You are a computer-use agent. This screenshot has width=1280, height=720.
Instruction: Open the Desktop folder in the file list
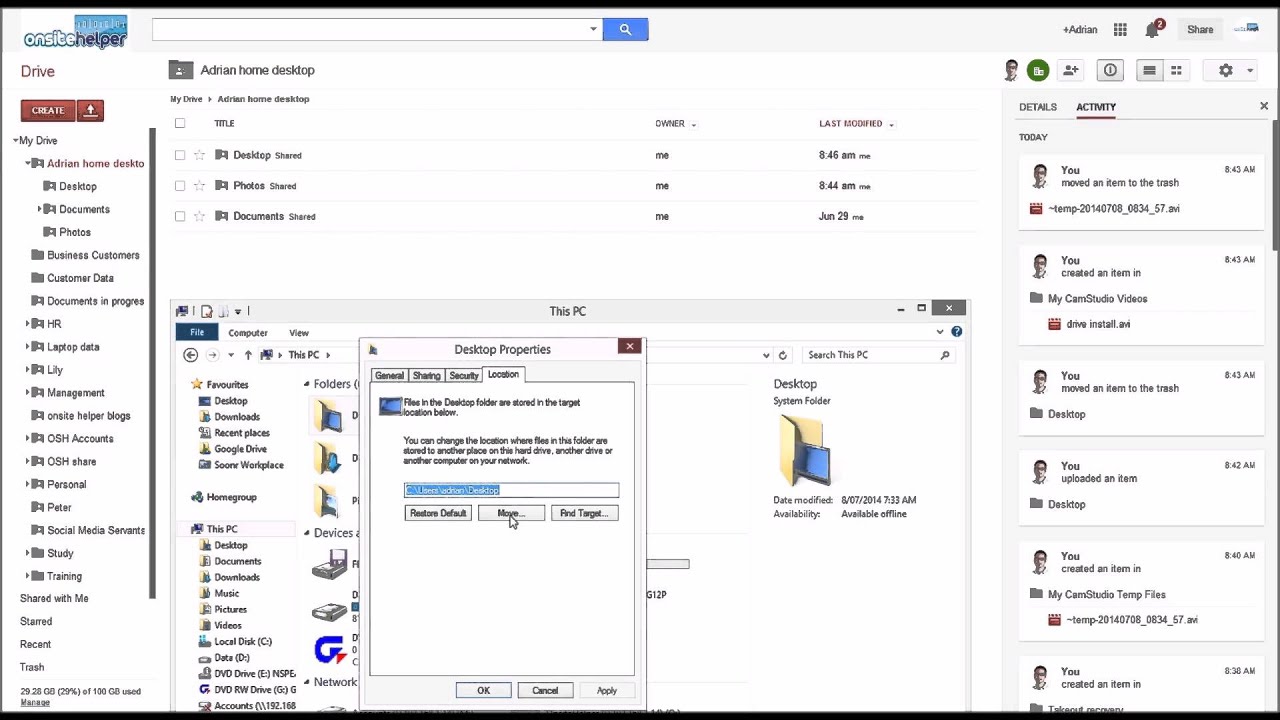tap(251, 155)
